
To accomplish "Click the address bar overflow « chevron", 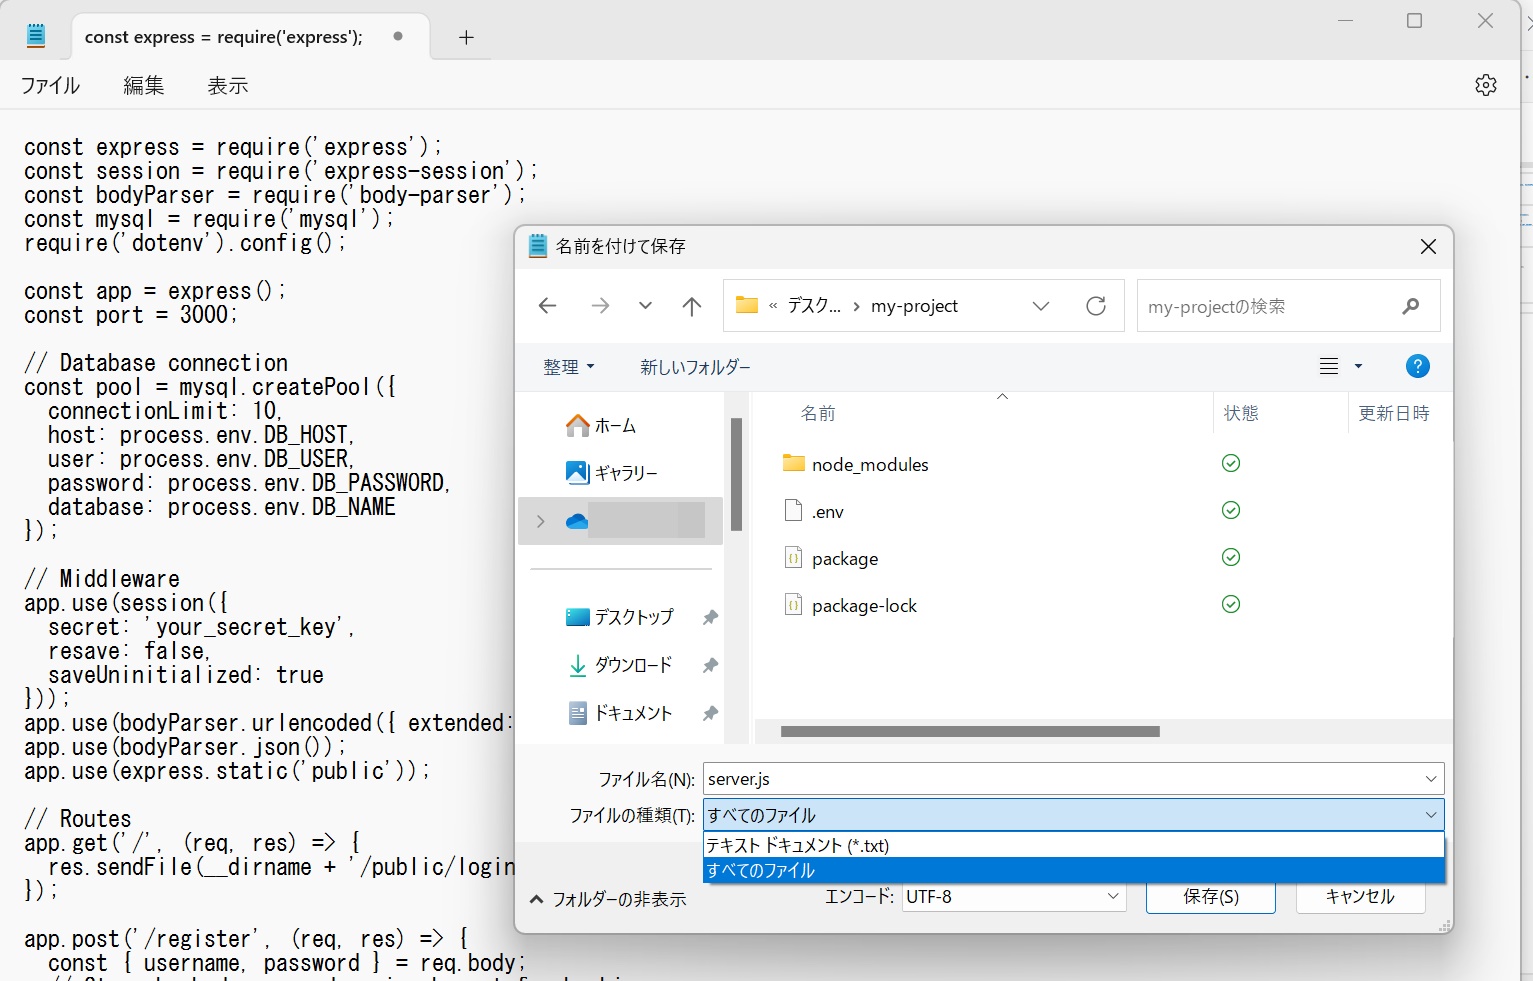I will tap(773, 306).
